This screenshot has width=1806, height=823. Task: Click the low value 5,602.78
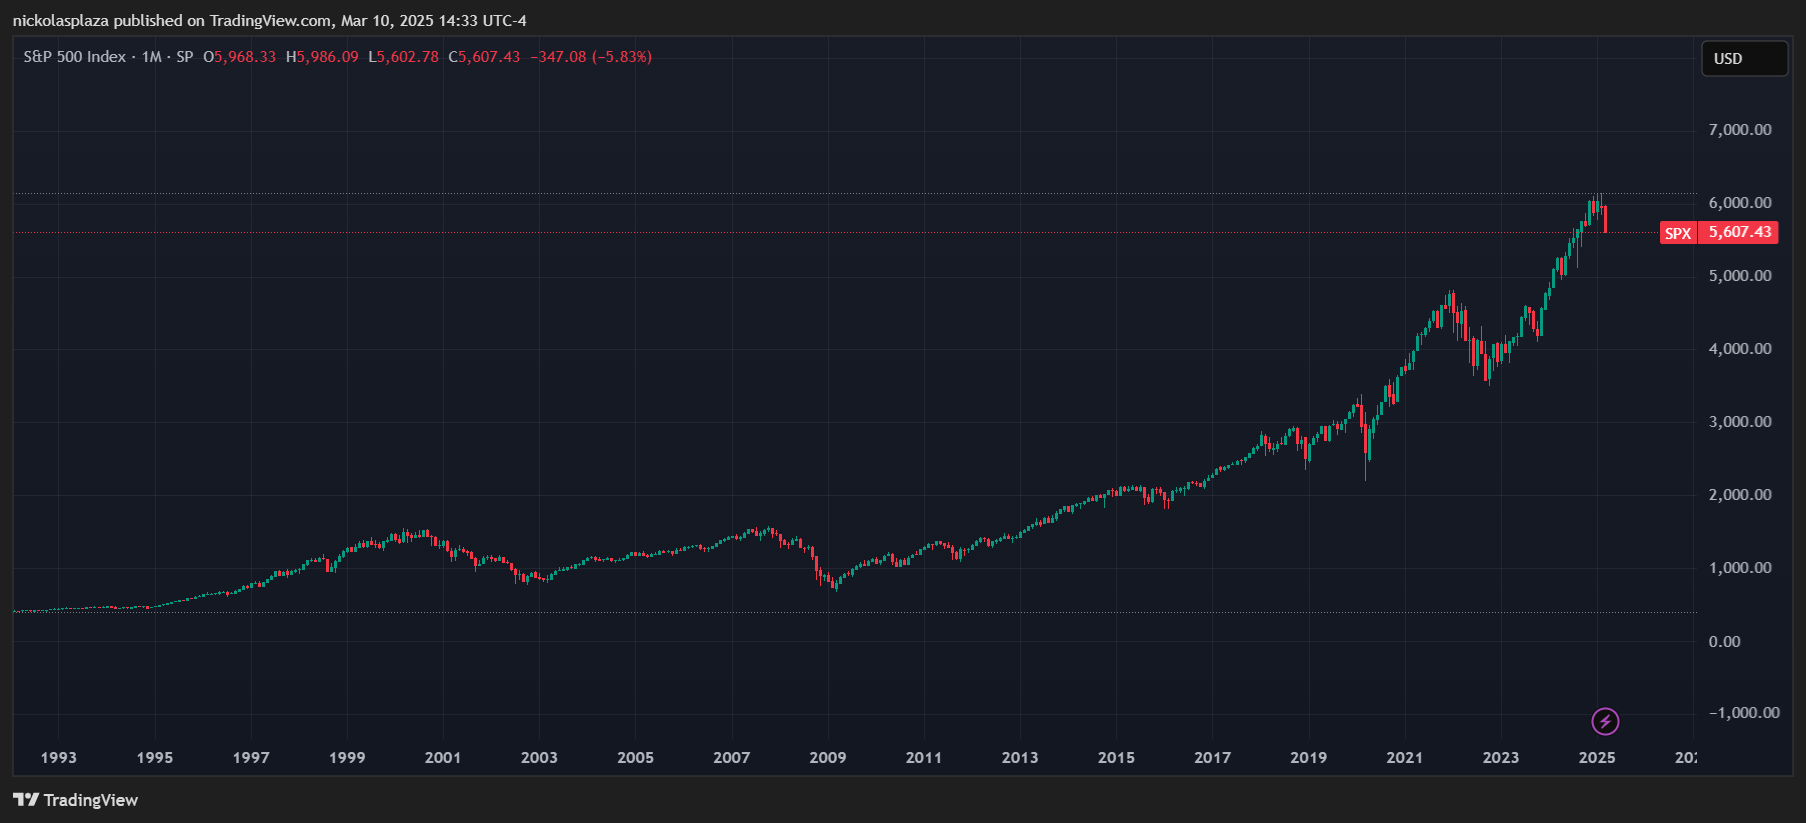408,57
